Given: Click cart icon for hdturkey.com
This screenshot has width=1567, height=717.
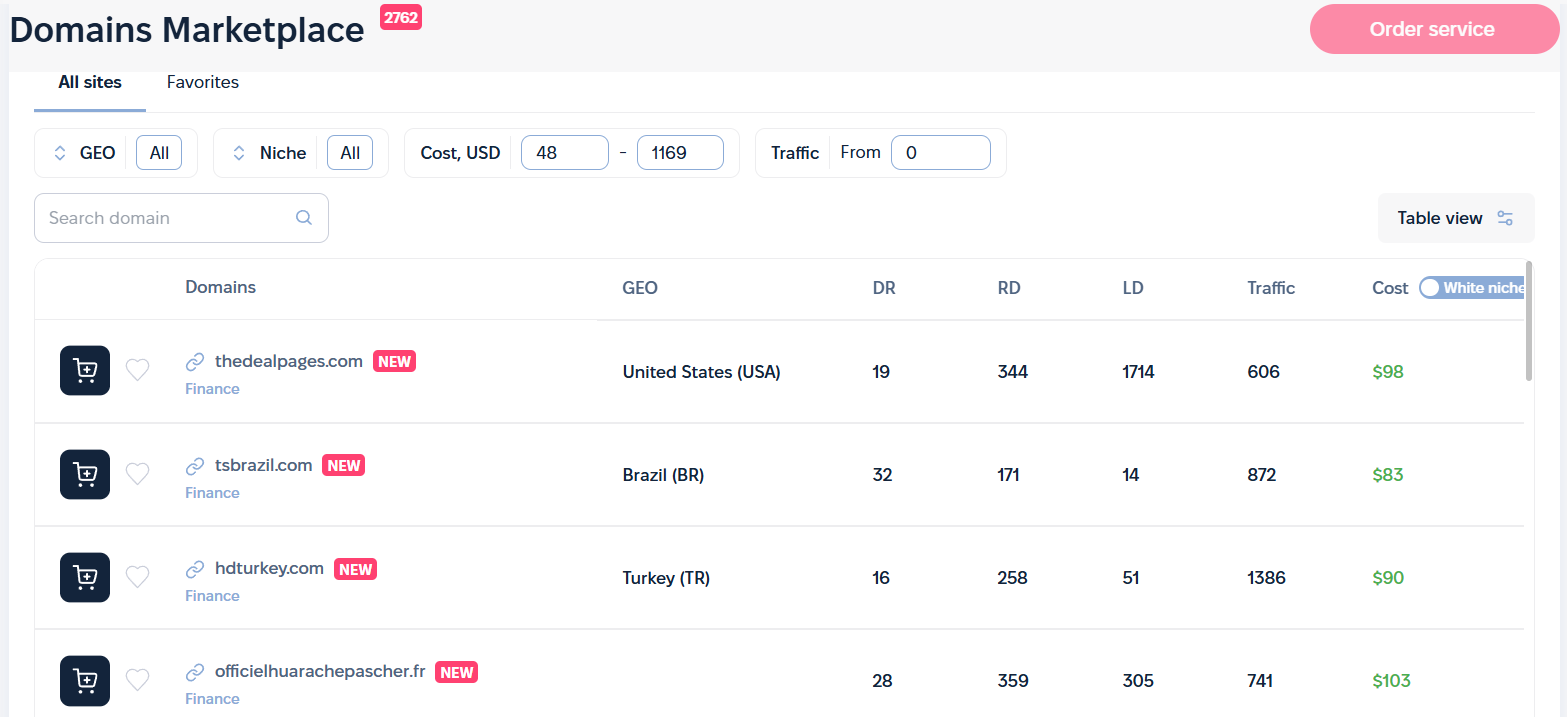Looking at the screenshot, I should 85,577.
